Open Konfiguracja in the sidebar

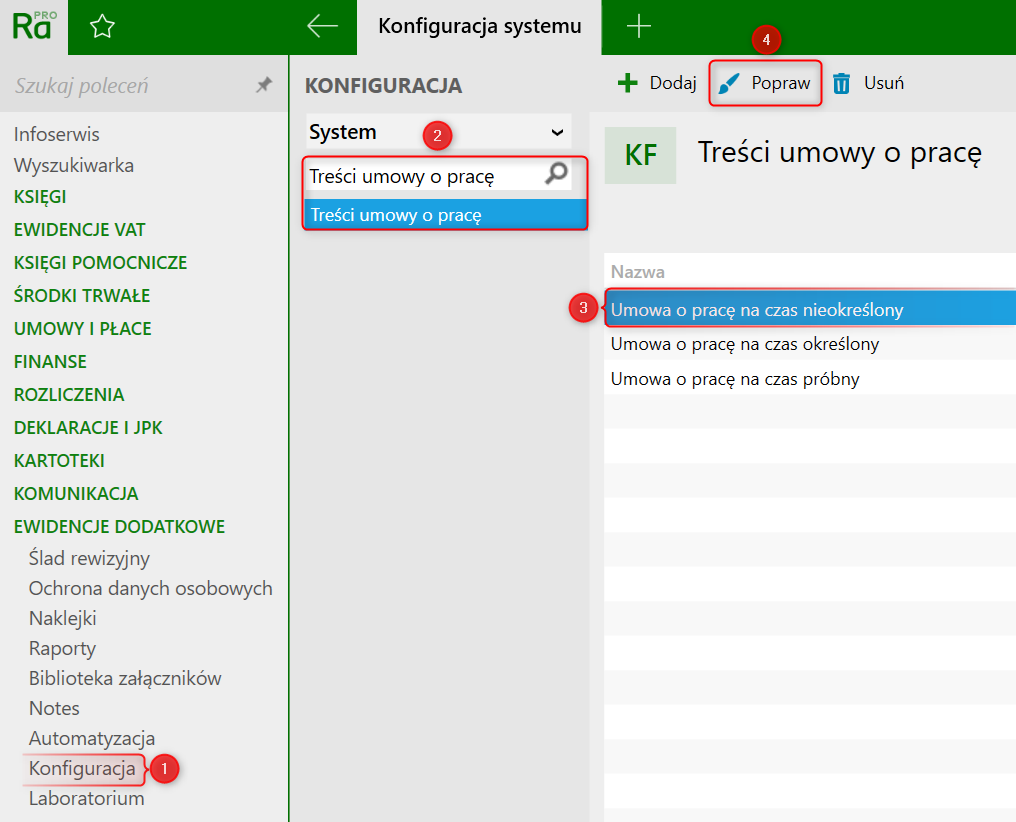[82, 768]
